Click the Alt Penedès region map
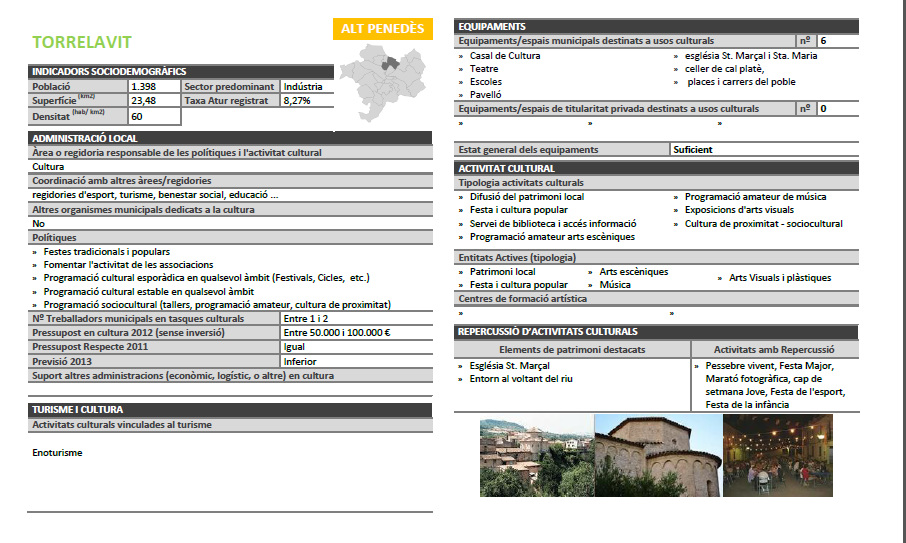906x543 pixels. [383, 82]
